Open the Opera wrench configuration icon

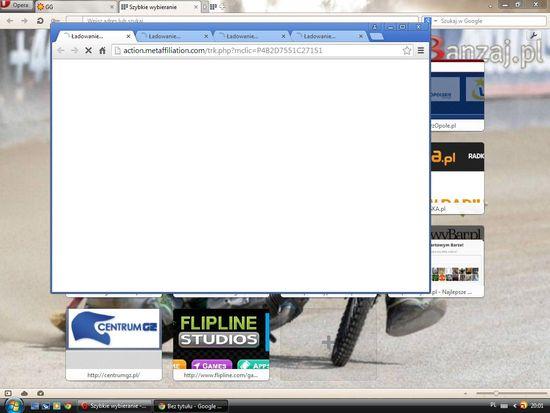[534, 35]
